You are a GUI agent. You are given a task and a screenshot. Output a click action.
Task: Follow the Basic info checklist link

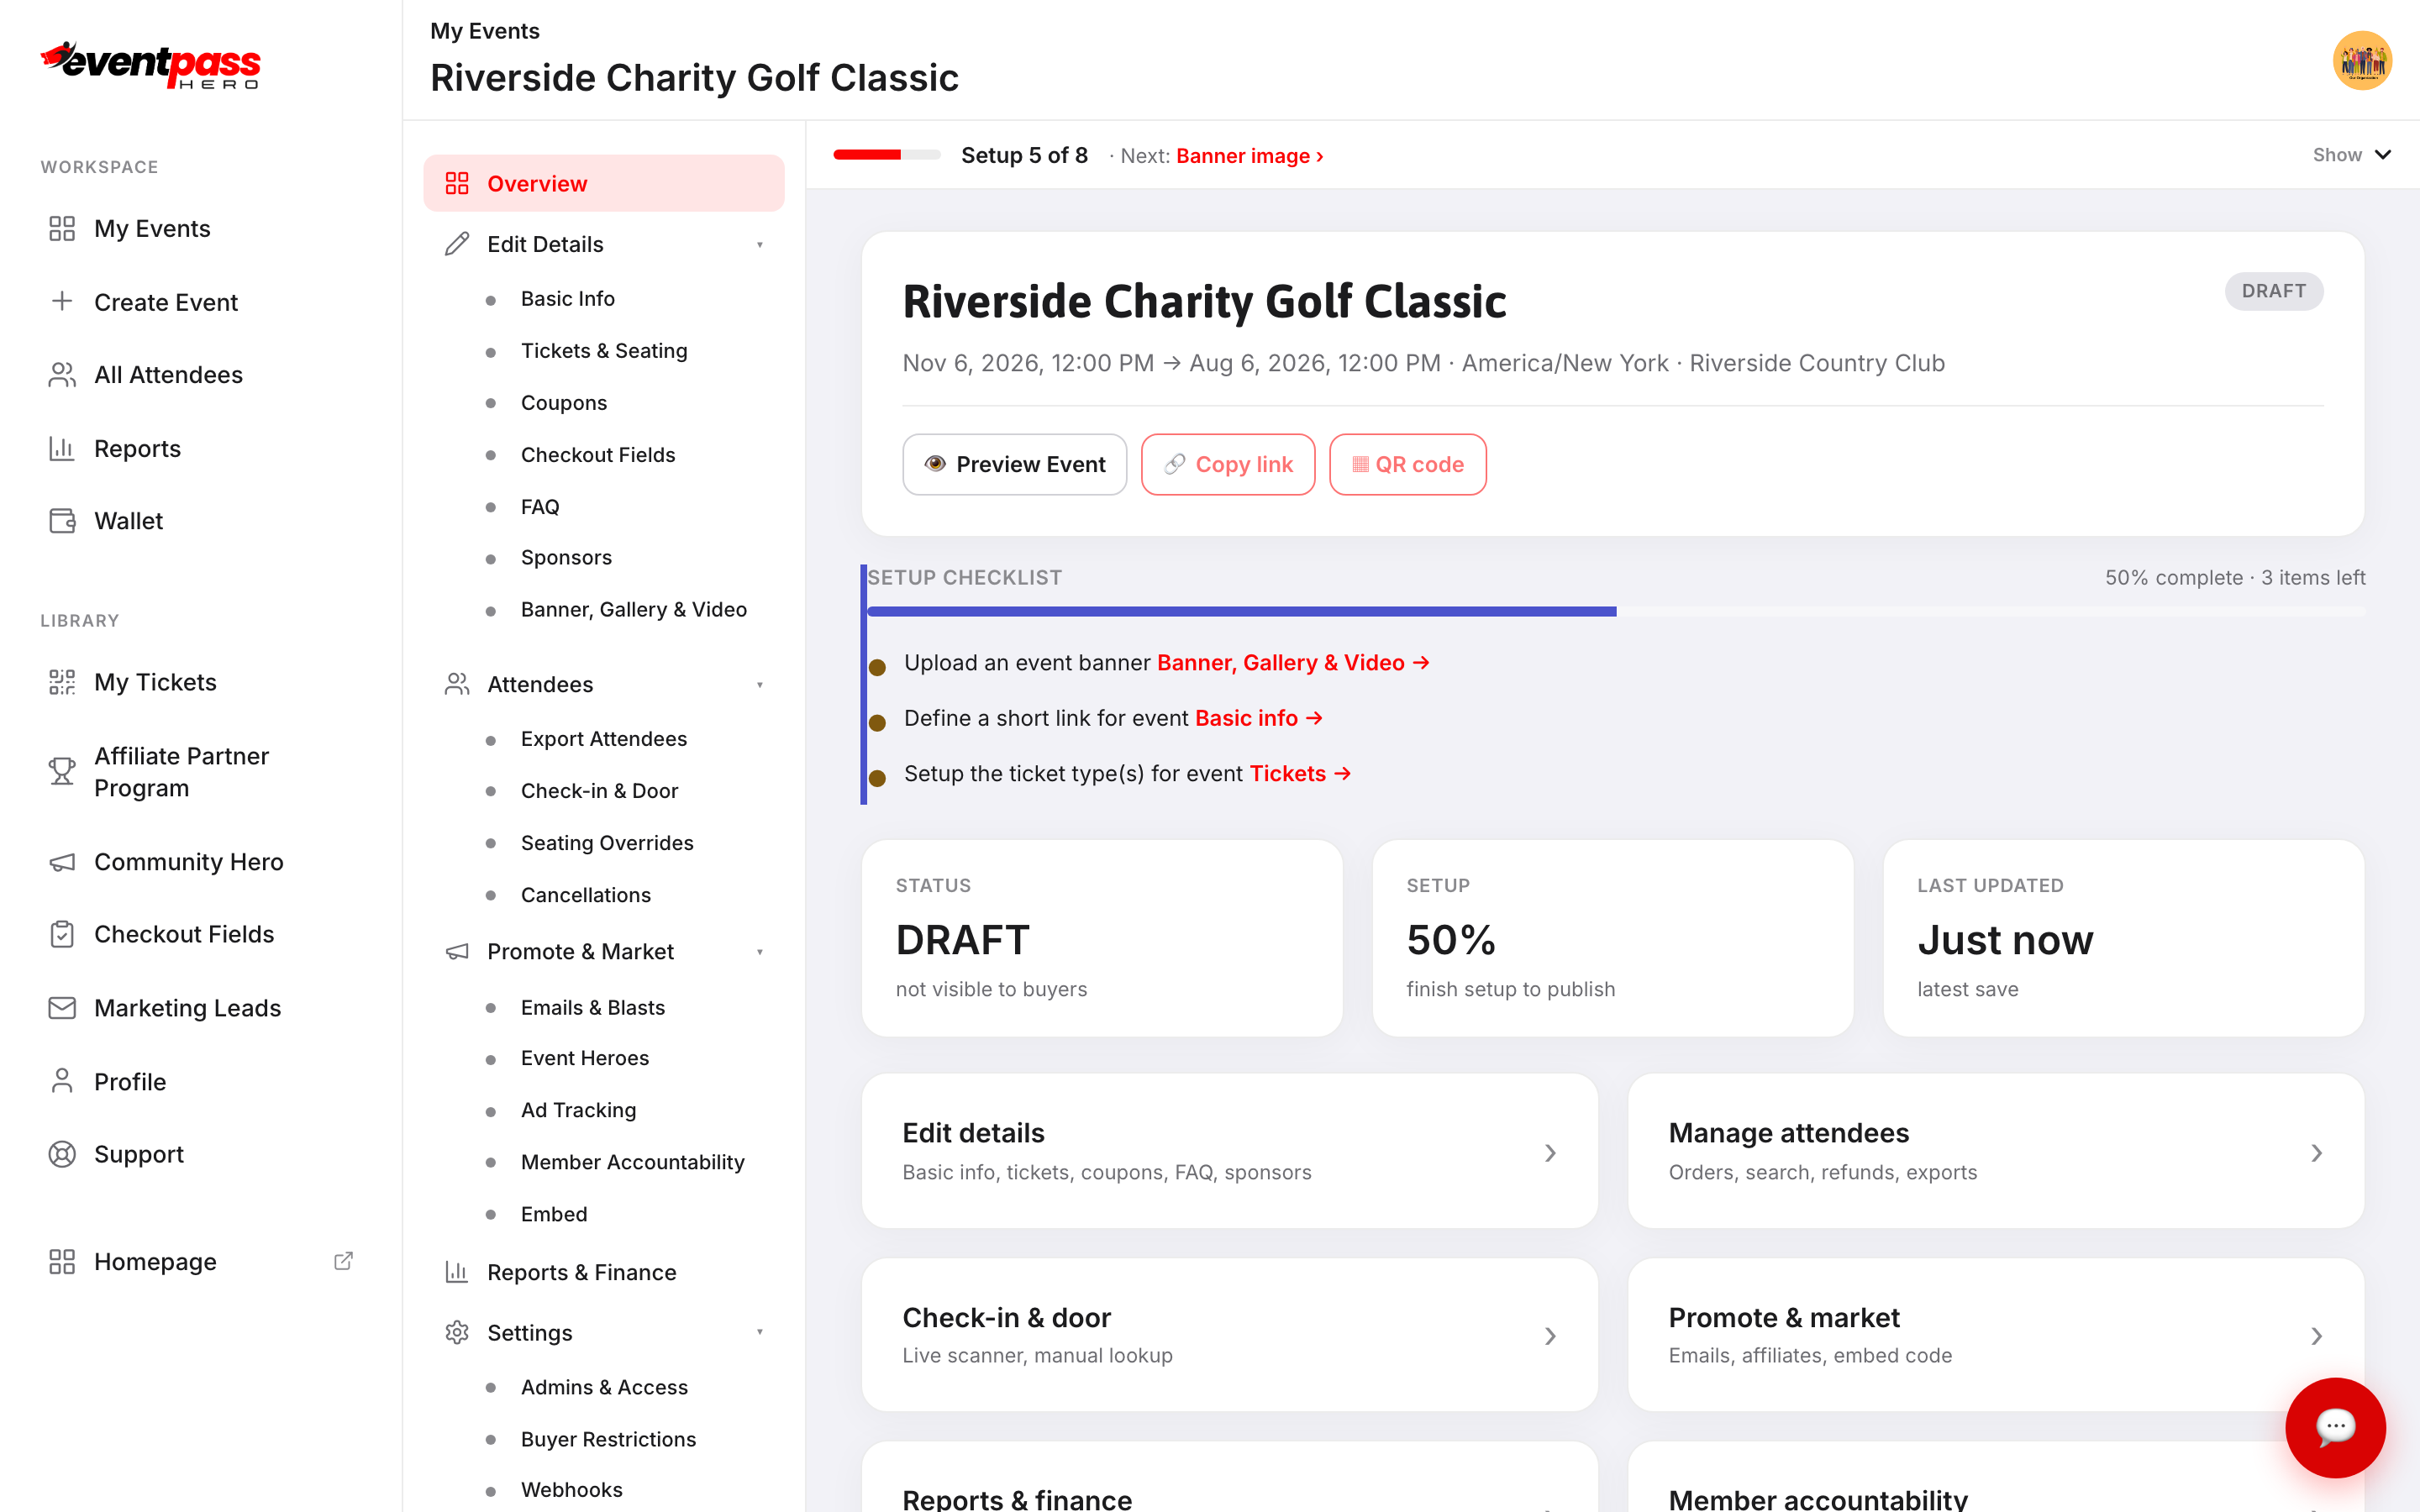1259,718
